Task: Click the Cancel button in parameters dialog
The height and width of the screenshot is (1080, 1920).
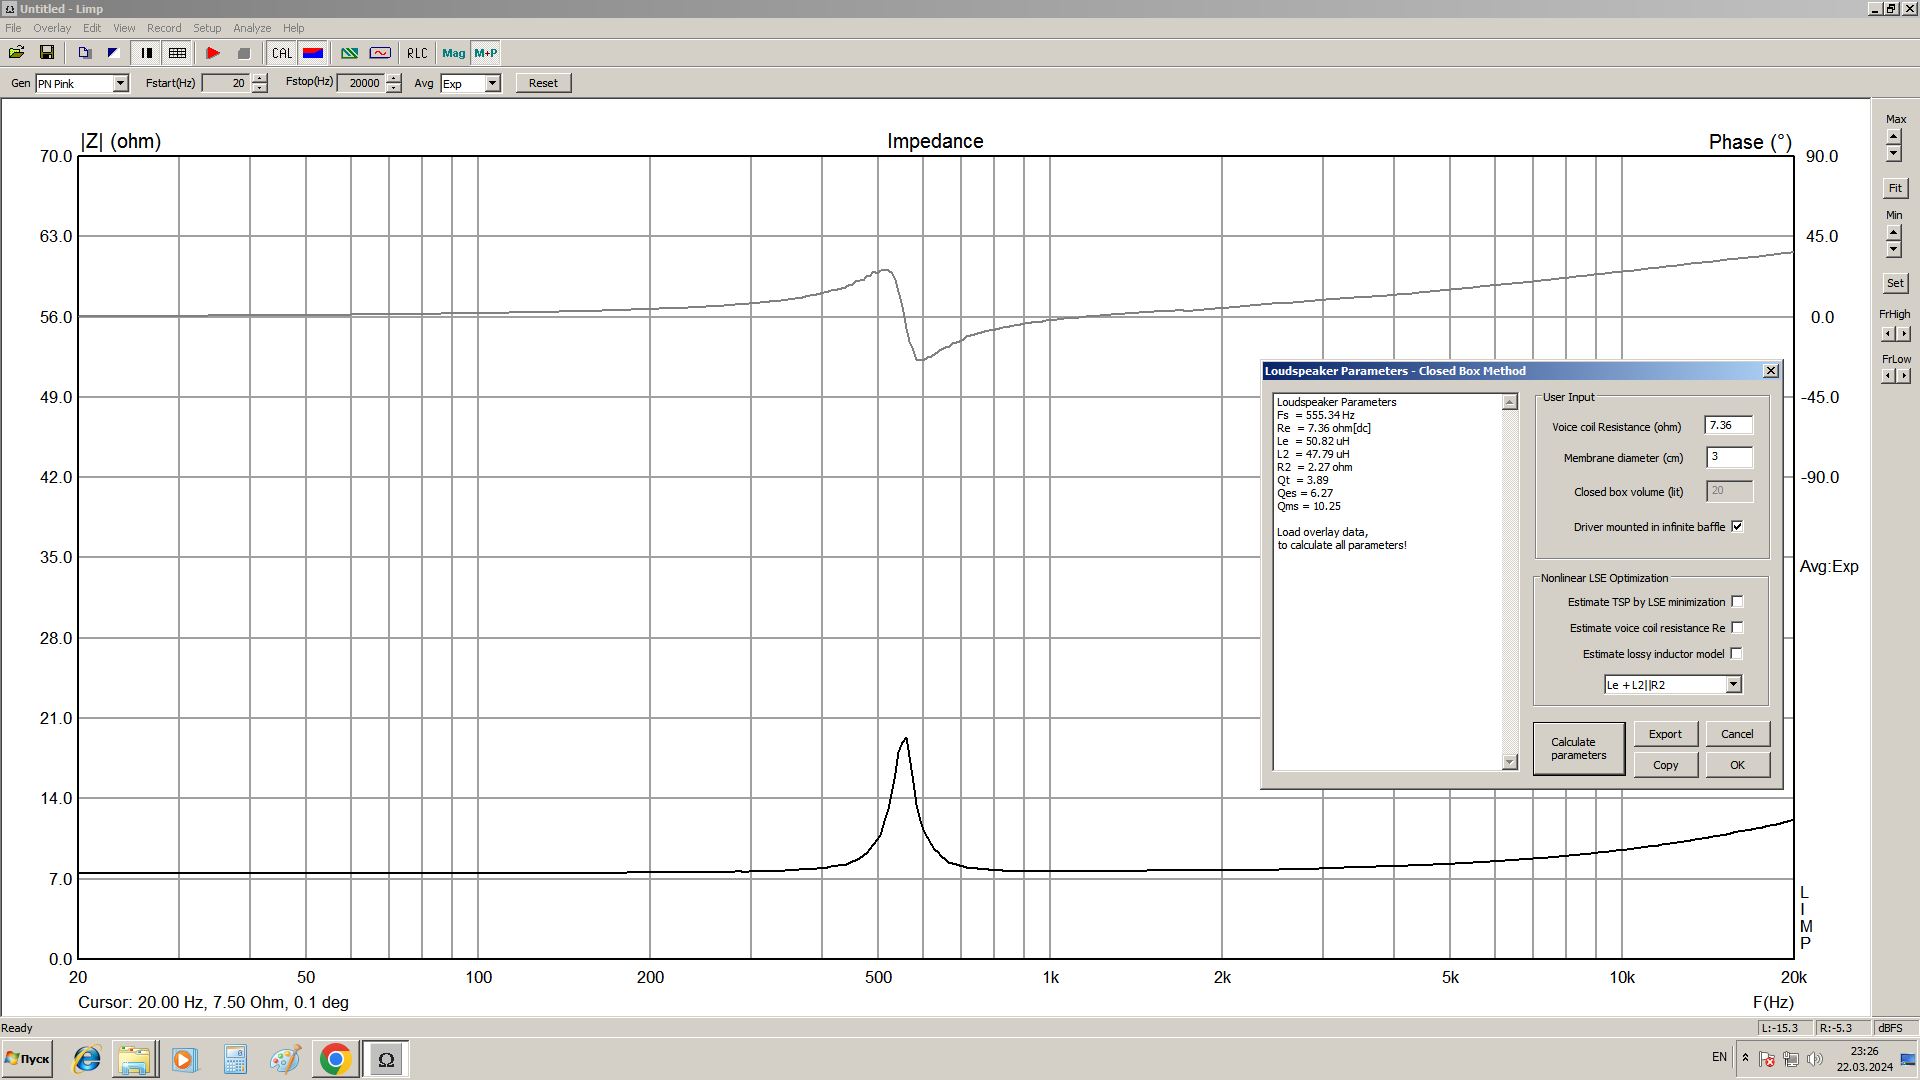Action: [1737, 734]
